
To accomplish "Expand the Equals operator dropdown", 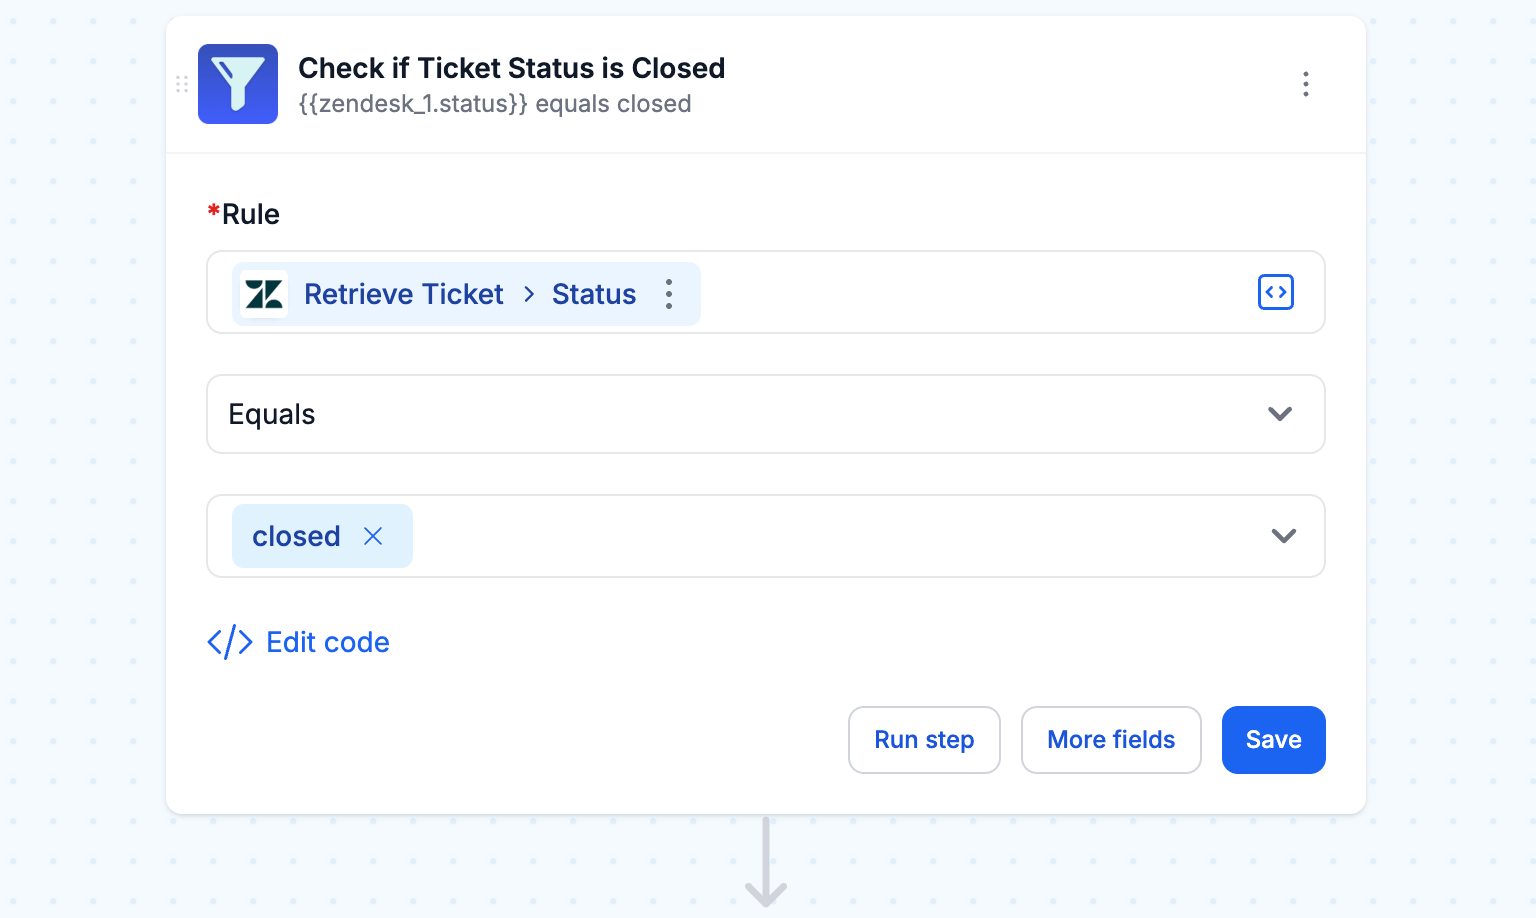I will tap(1280, 414).
